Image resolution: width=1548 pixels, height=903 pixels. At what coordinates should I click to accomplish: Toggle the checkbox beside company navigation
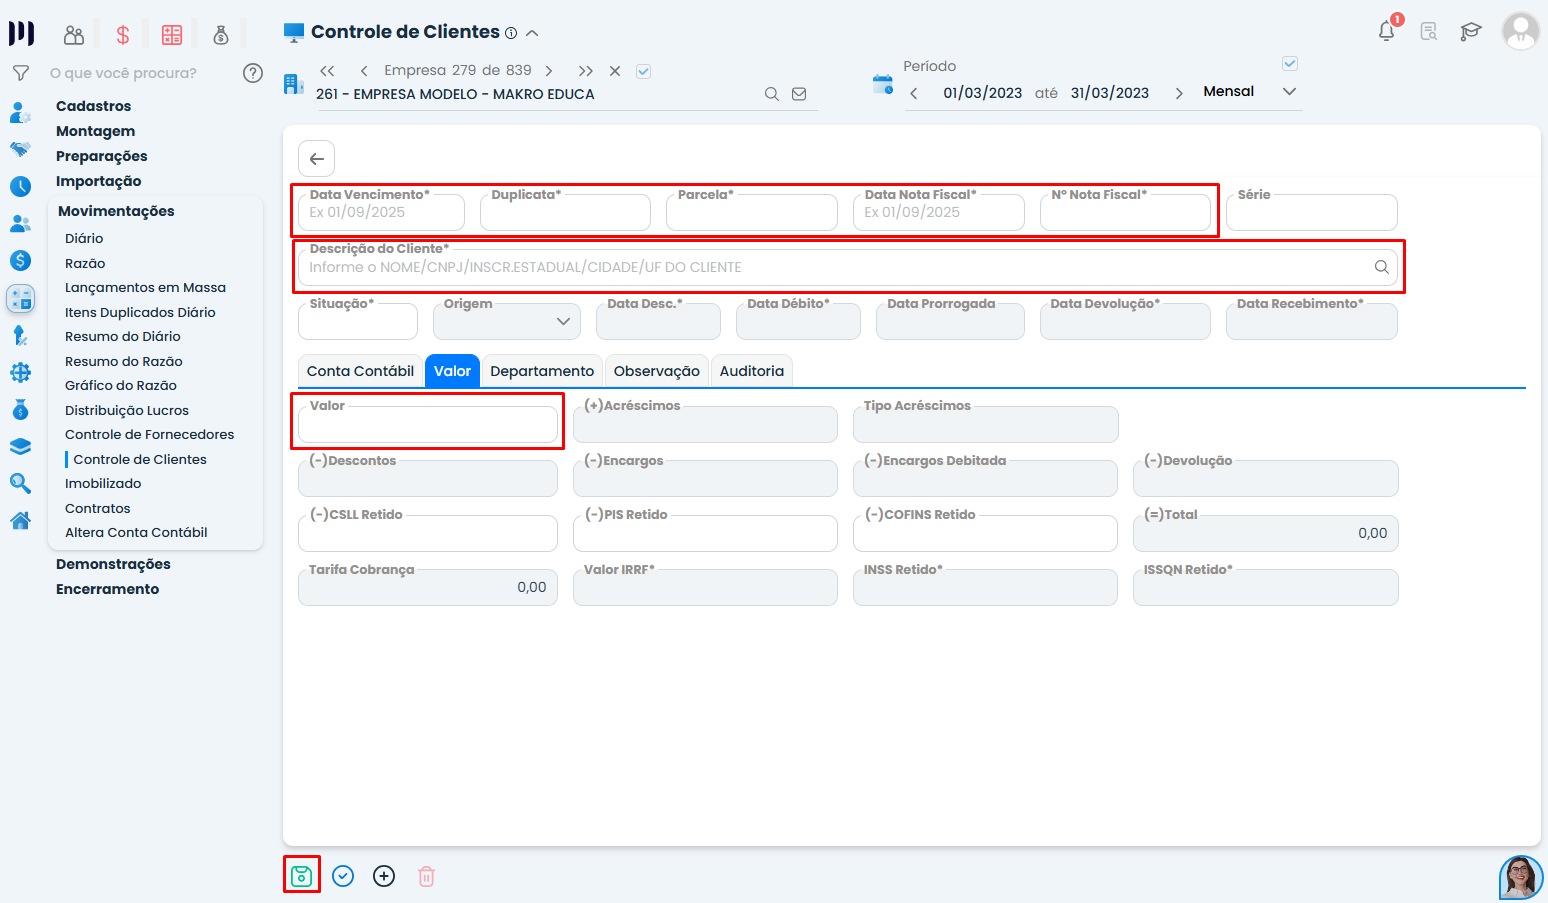pos(644,71)
